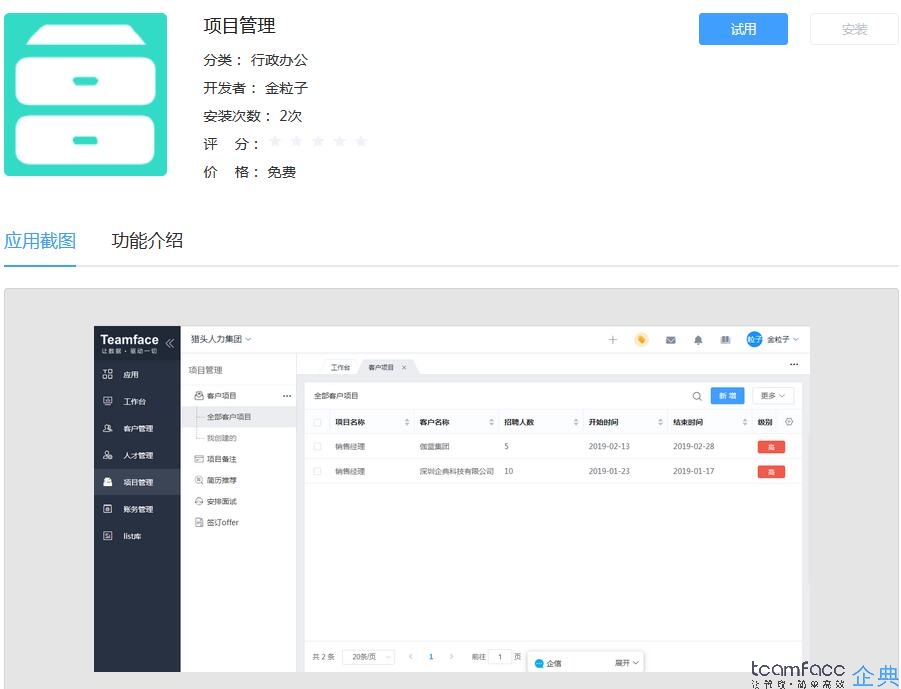Open the three-dot menu beside 客户项目
Viewport: 901px width, 689px height.
click(287, 396)
